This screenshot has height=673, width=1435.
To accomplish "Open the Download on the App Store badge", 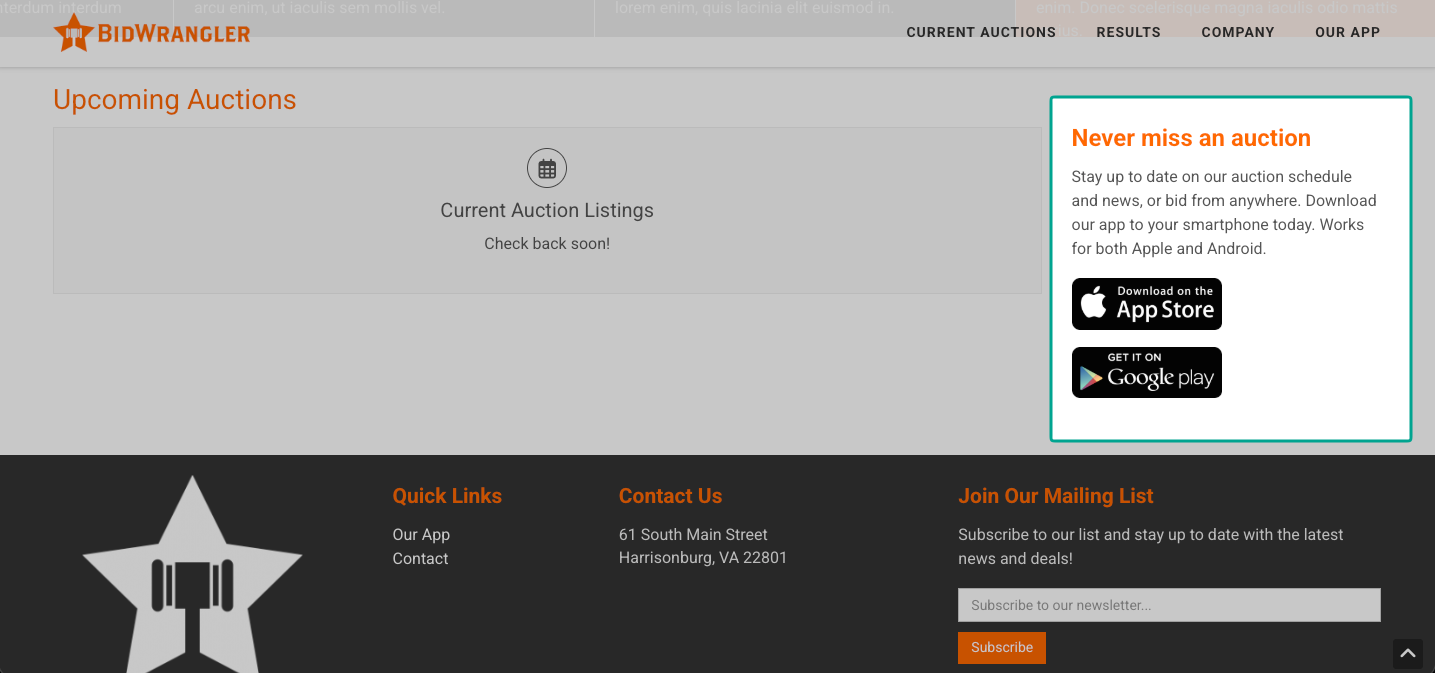I will point(1147,304).
